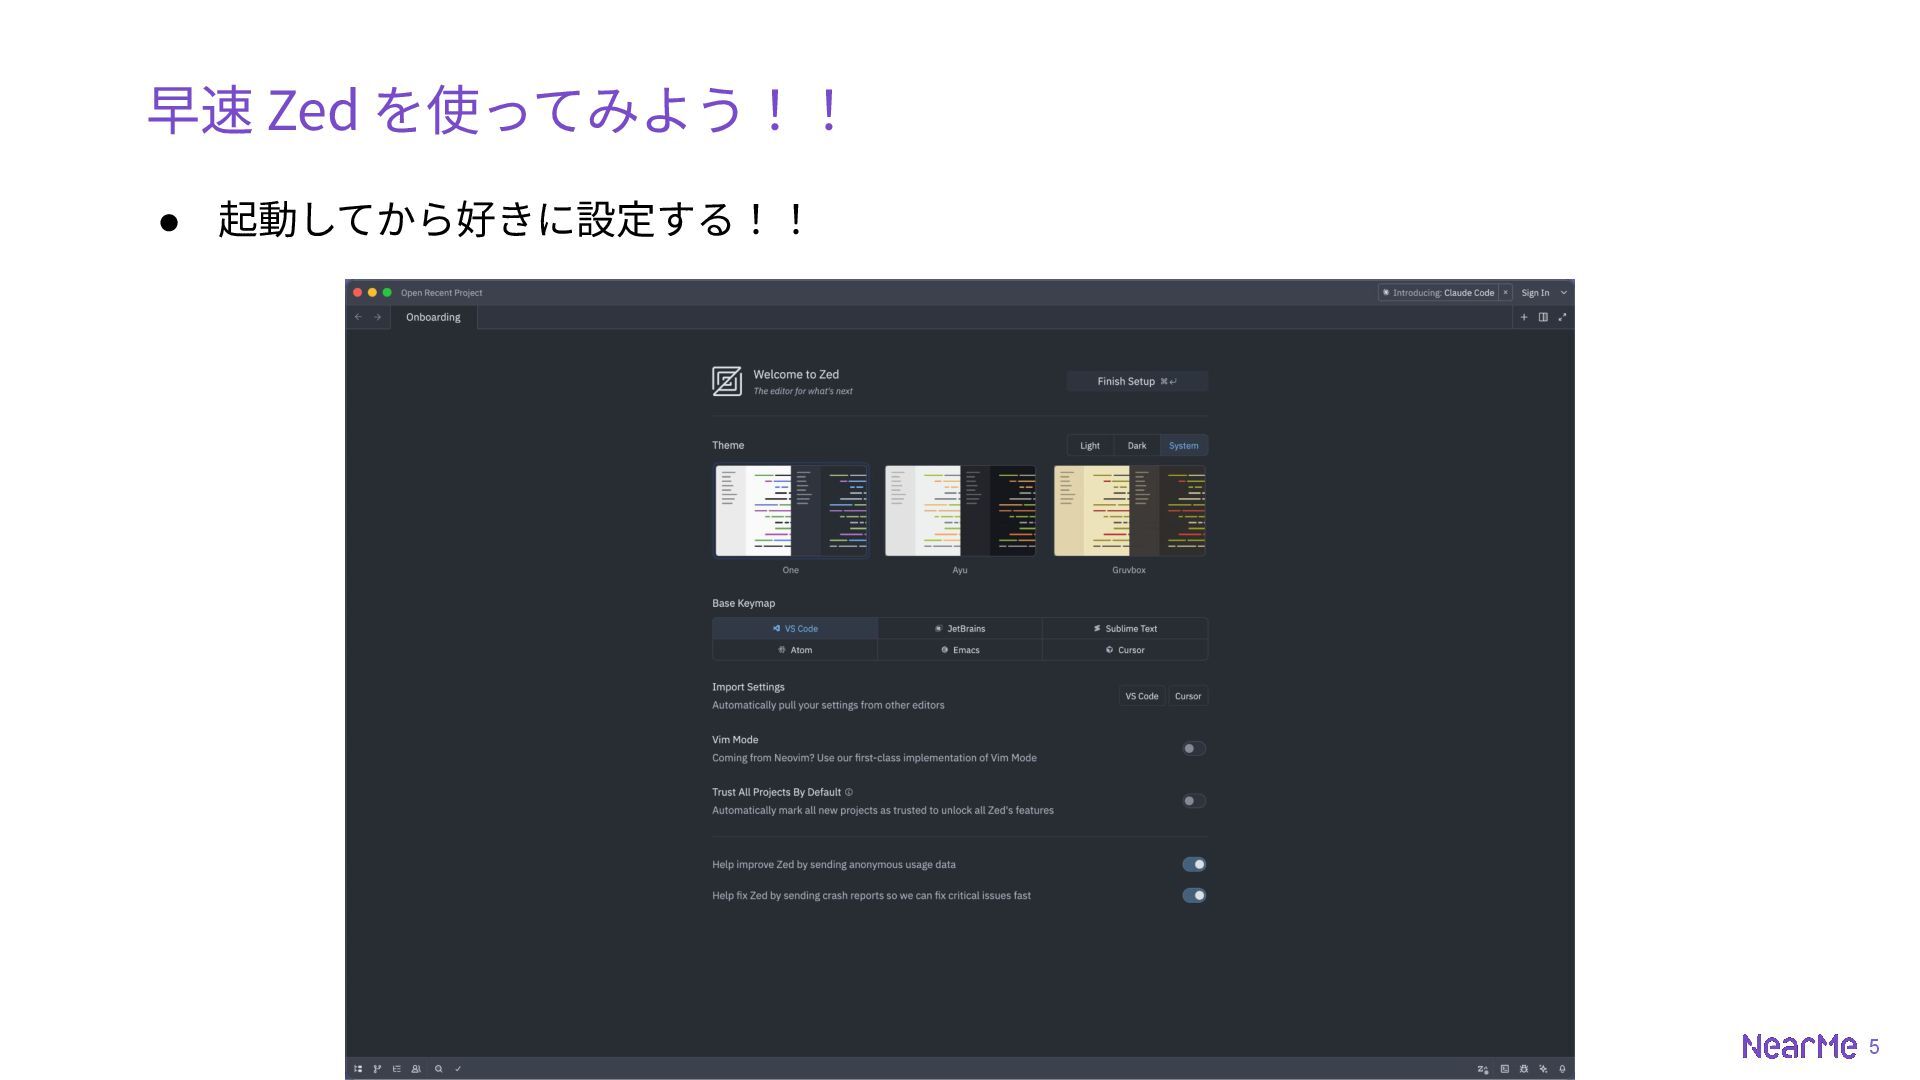1920x1080 pixels.
Task: Click the plus icon for new tab
Action: (x=1524, y=317)
